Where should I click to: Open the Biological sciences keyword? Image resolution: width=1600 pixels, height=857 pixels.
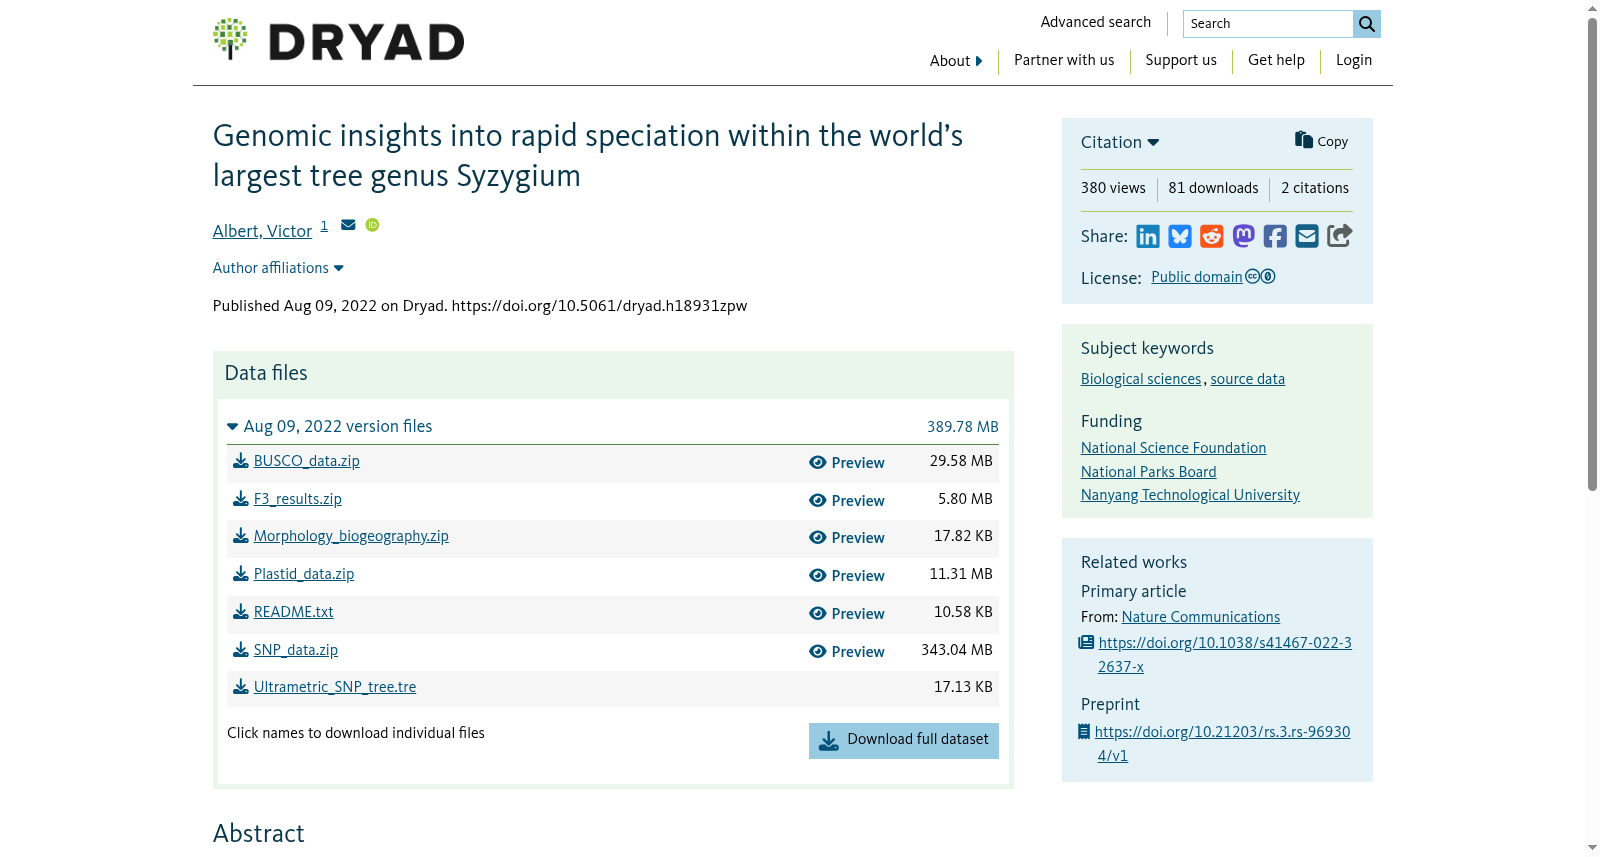[x=1141, y=379]
